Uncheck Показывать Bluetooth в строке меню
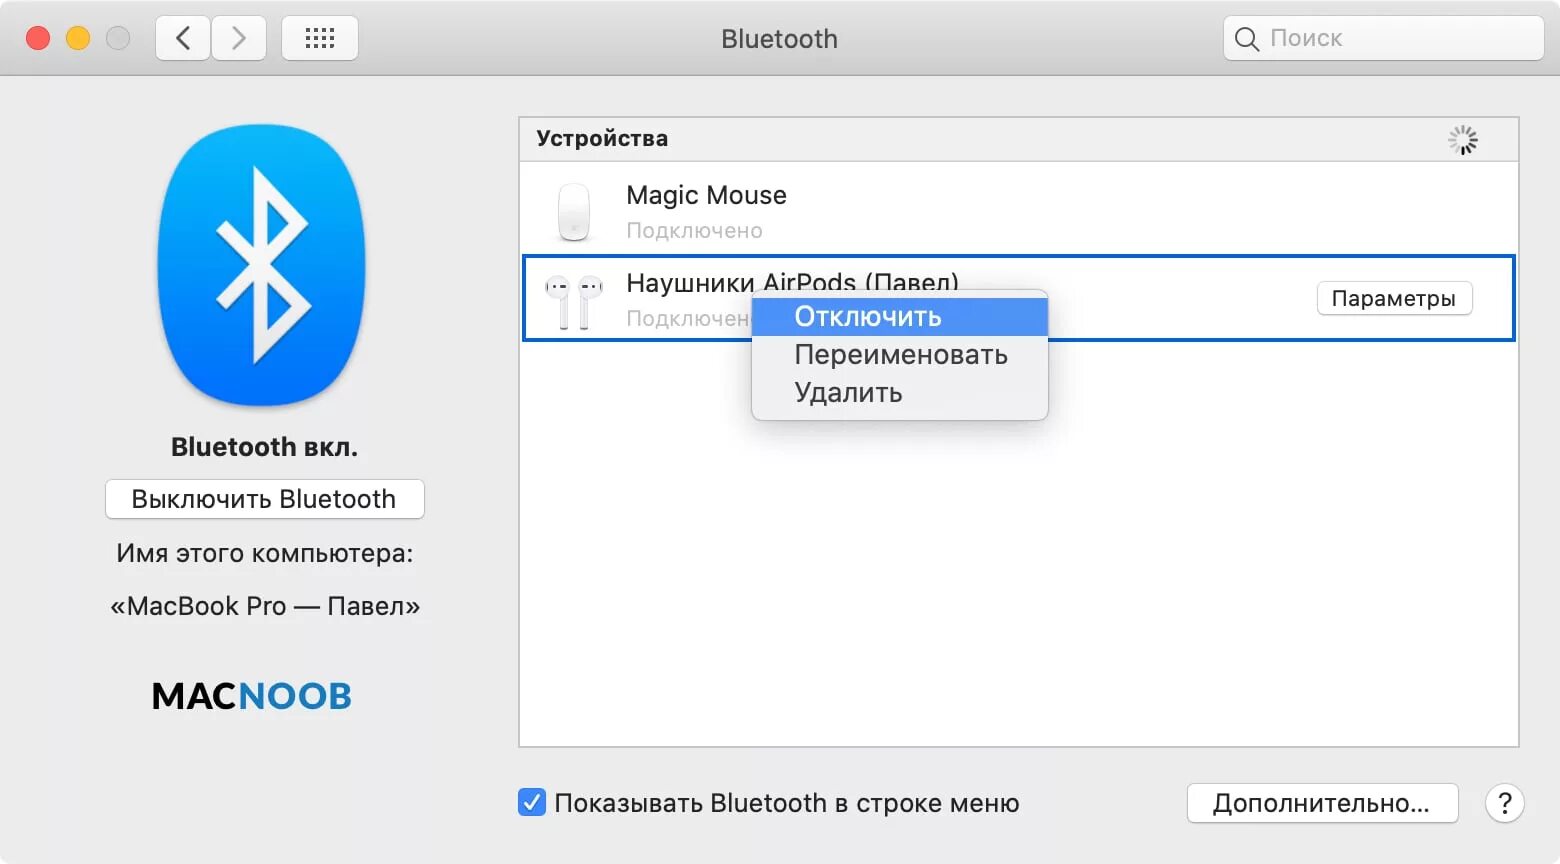Viewport: 1560px width, 864px height. 531,803
